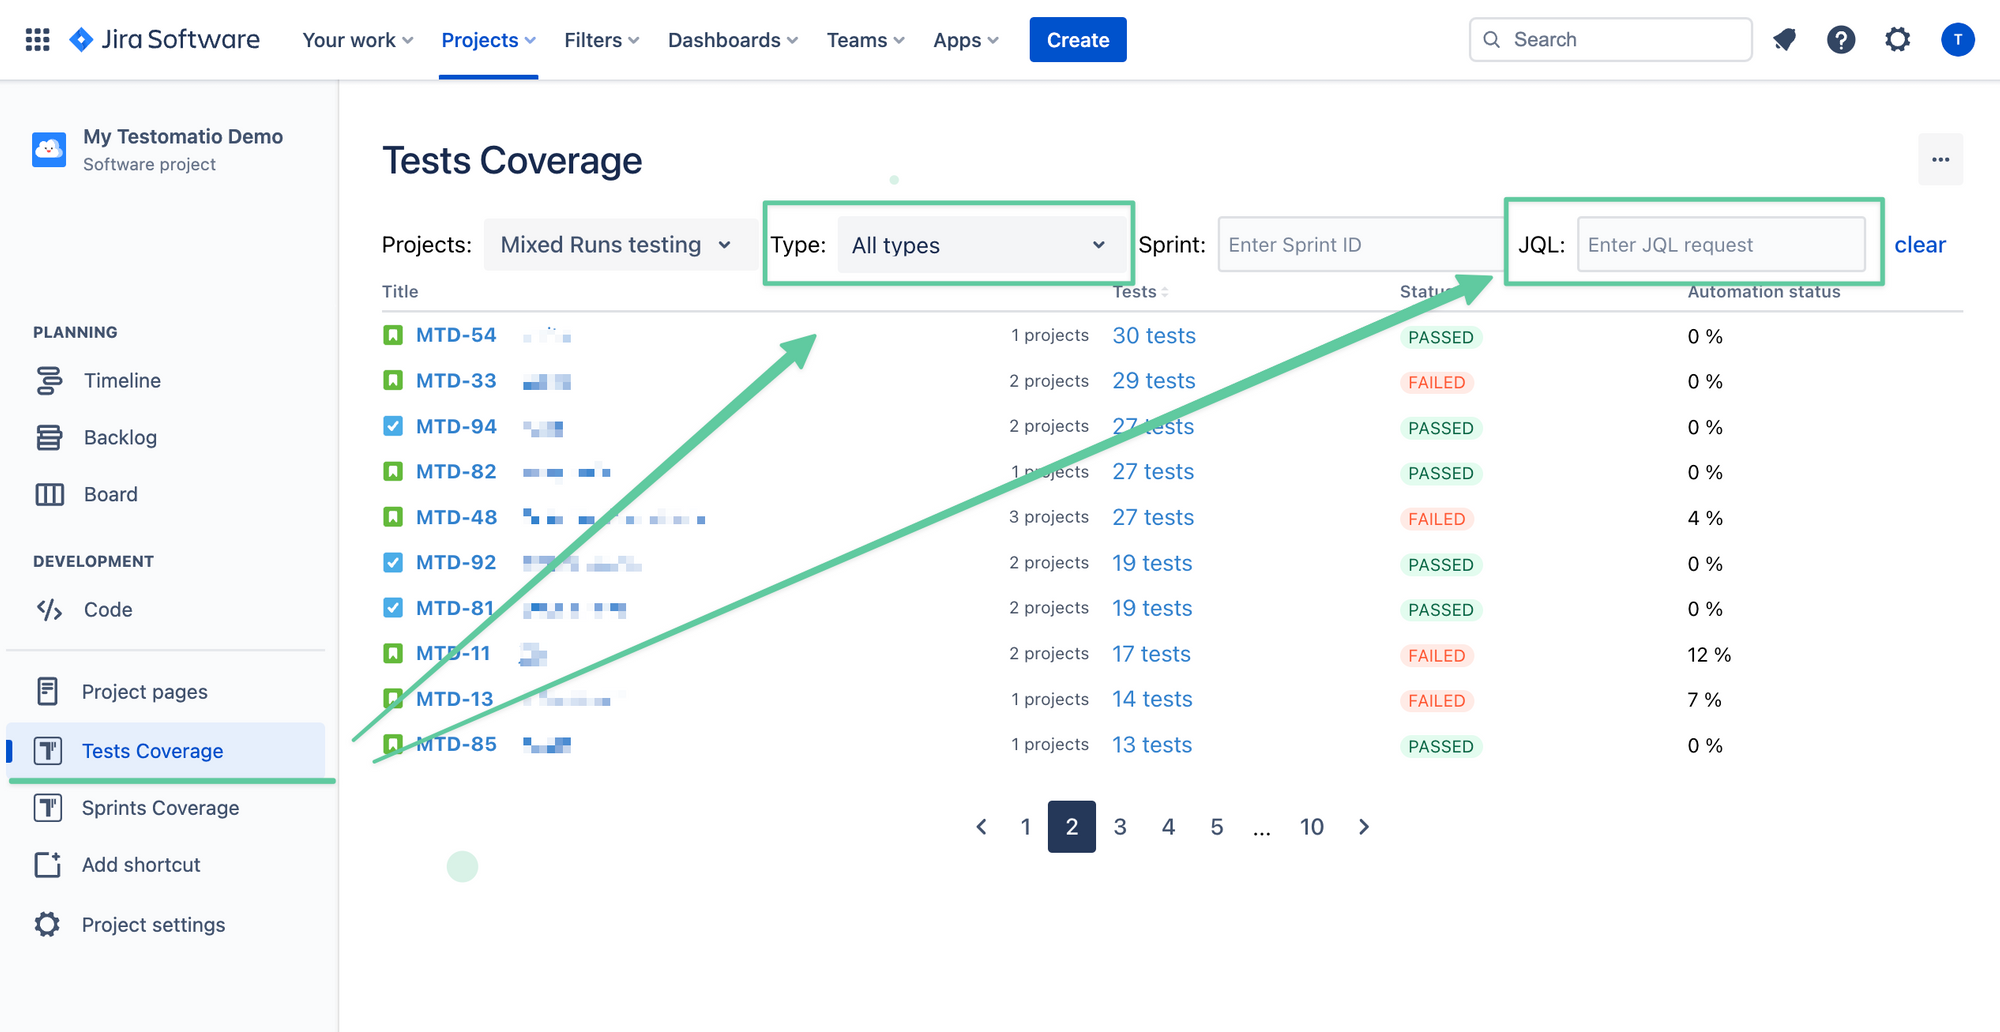Click the task icon next to MTD-92

point(393,562)
